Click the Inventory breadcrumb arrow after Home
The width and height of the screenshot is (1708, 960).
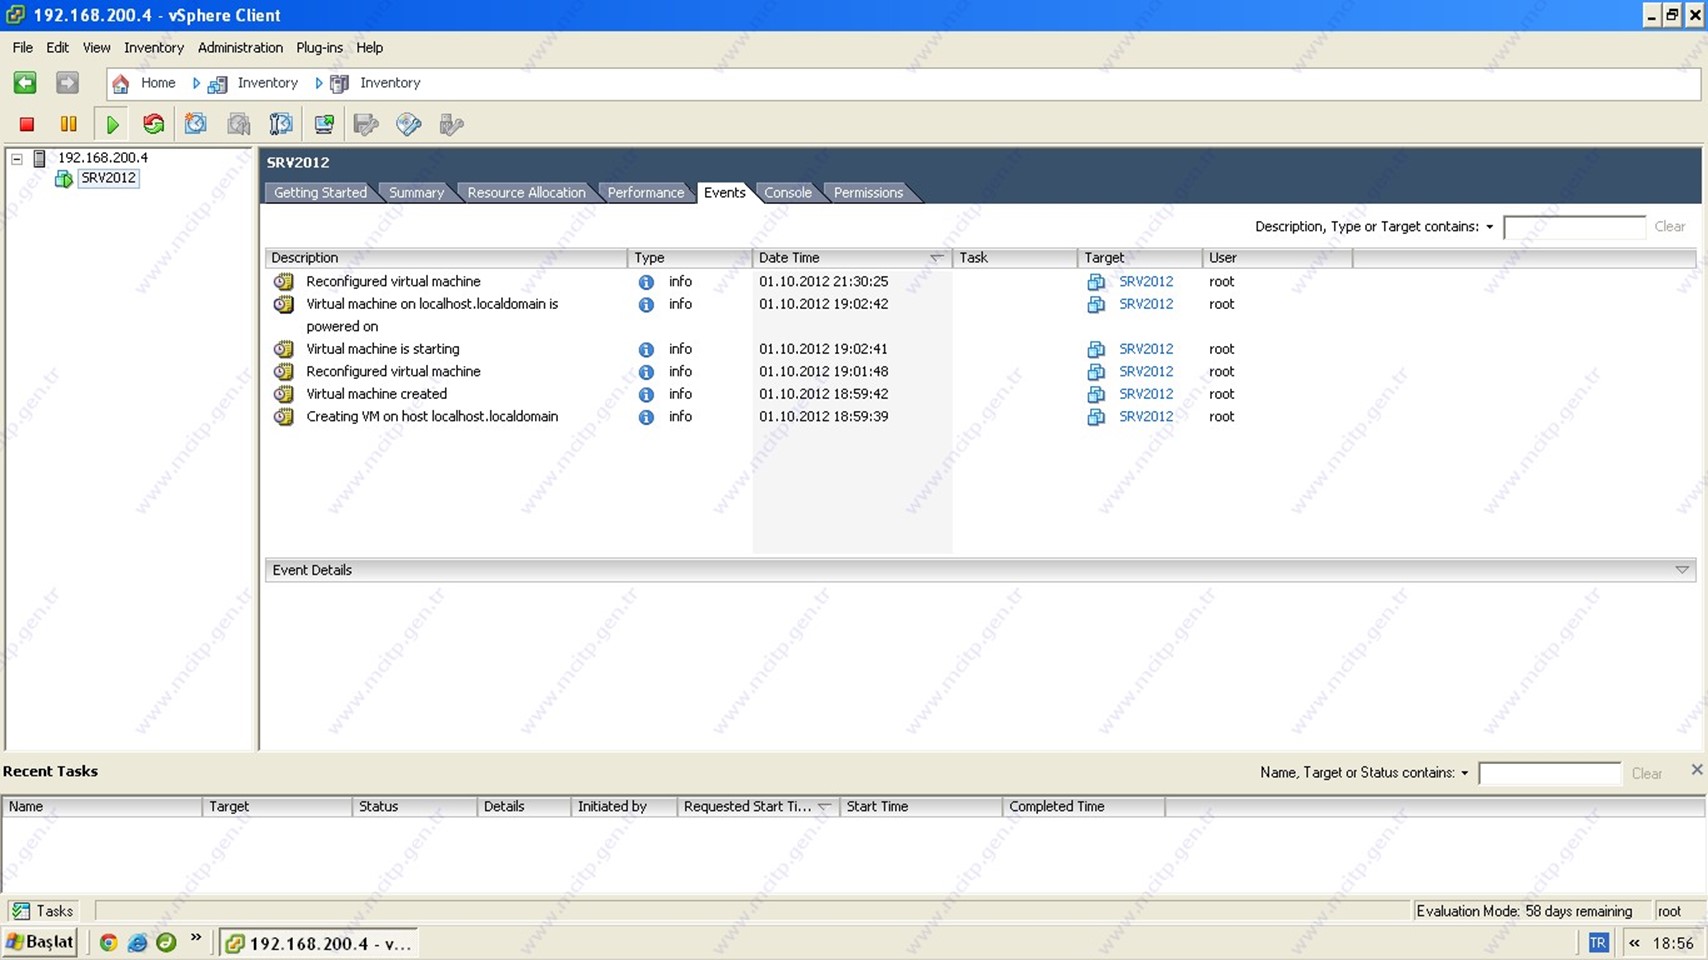(x=196, y=83)
